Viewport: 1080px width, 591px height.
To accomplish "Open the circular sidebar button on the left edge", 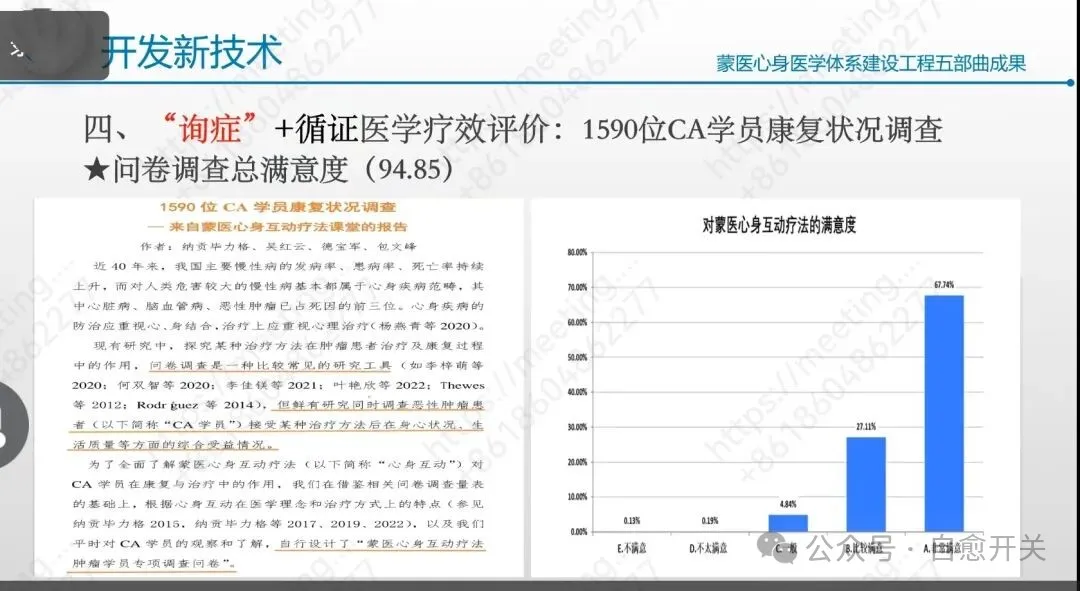I will tap(8, 422).
